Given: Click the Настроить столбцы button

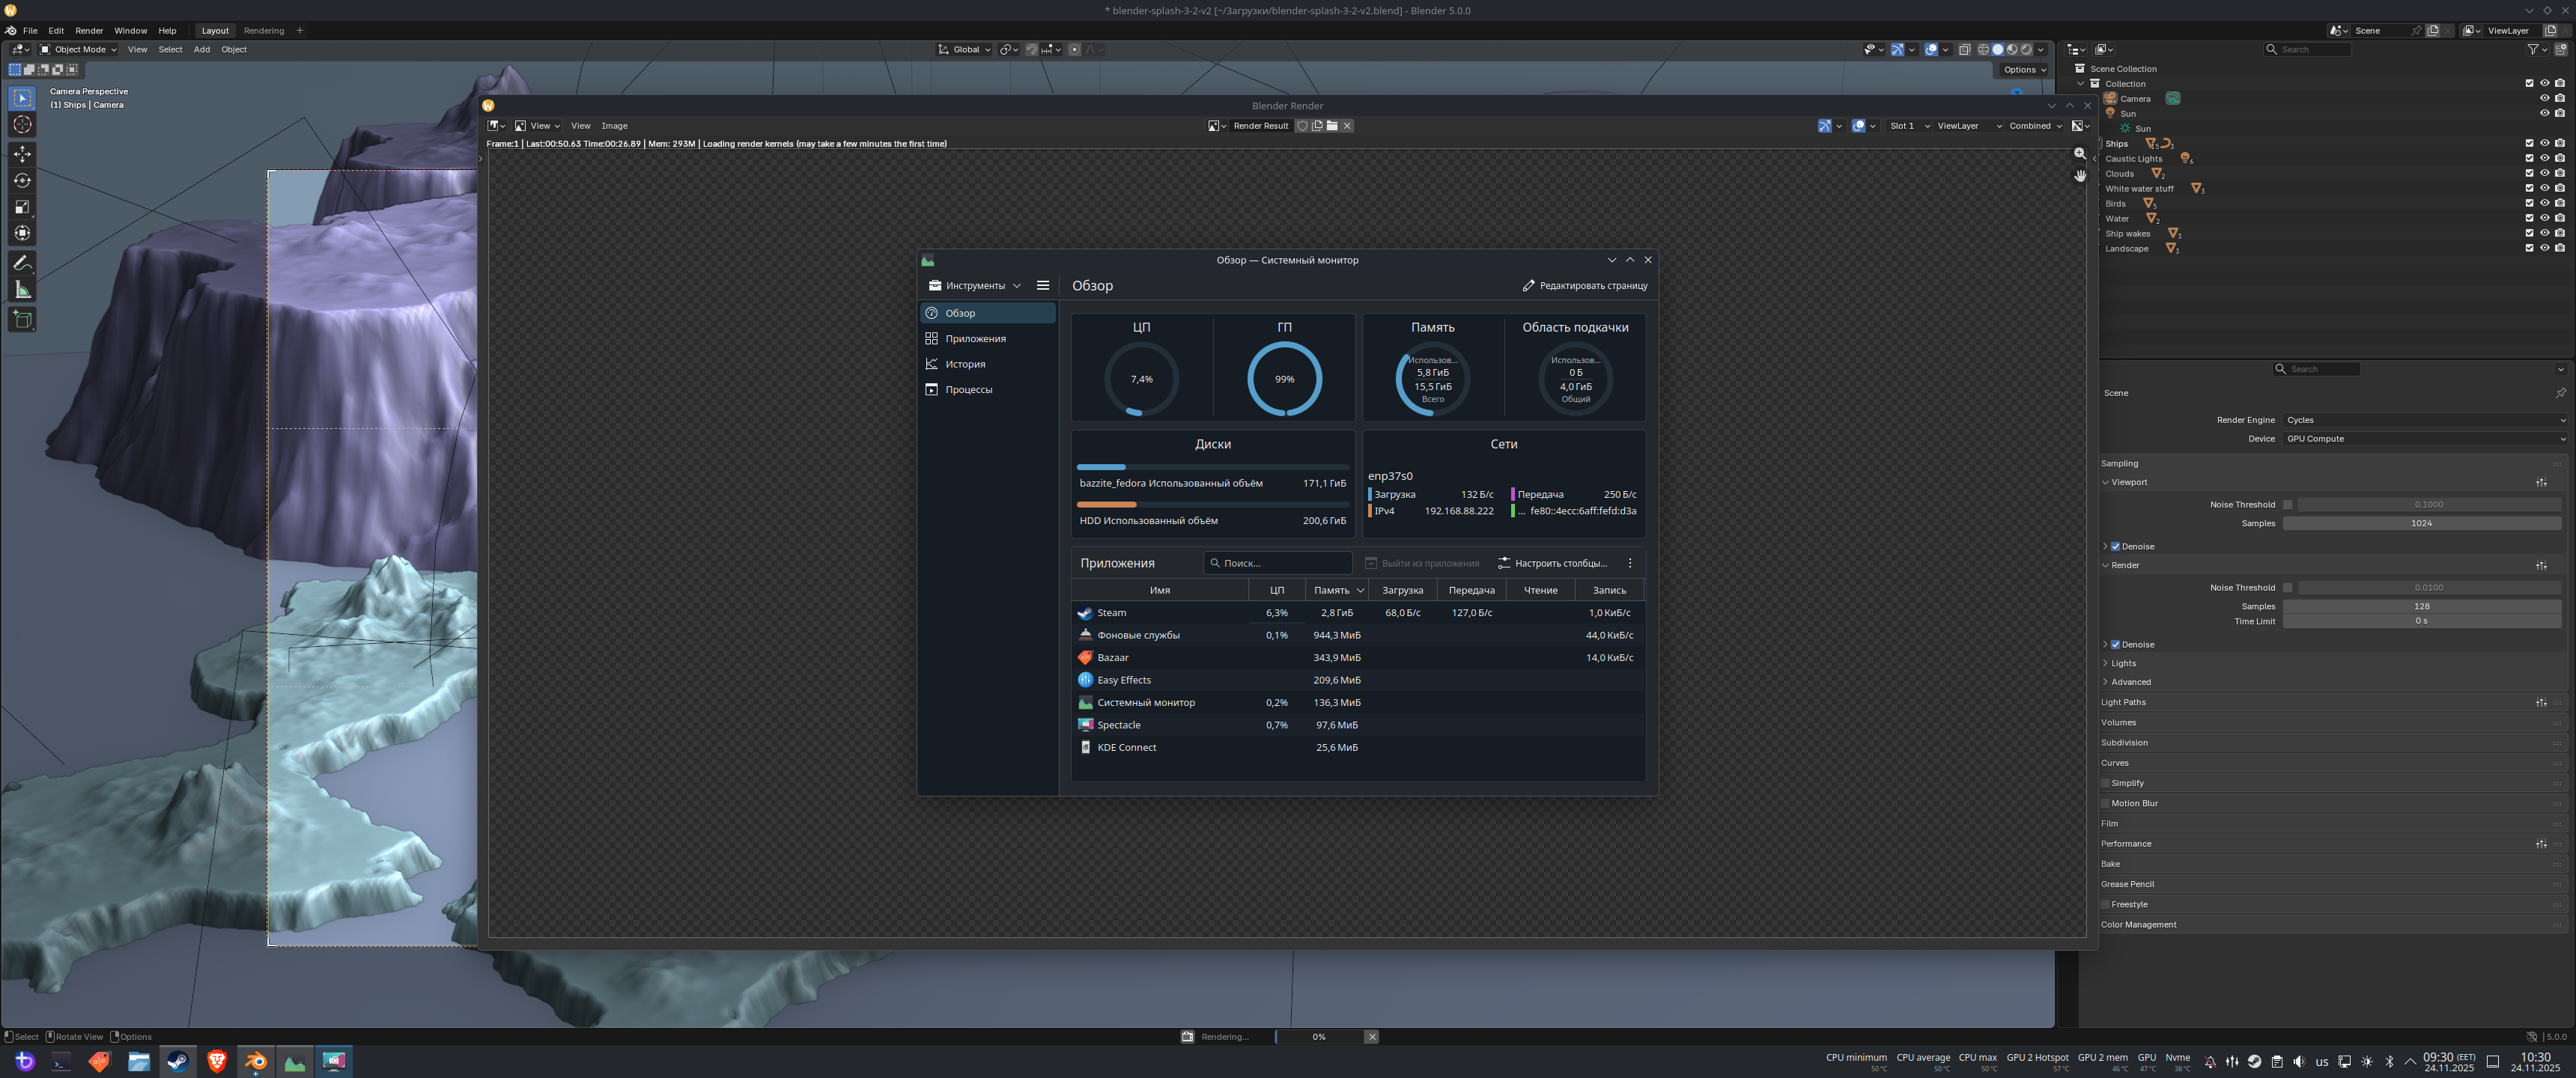Looking at the screenshot, I should click(x=1552, y=564).
